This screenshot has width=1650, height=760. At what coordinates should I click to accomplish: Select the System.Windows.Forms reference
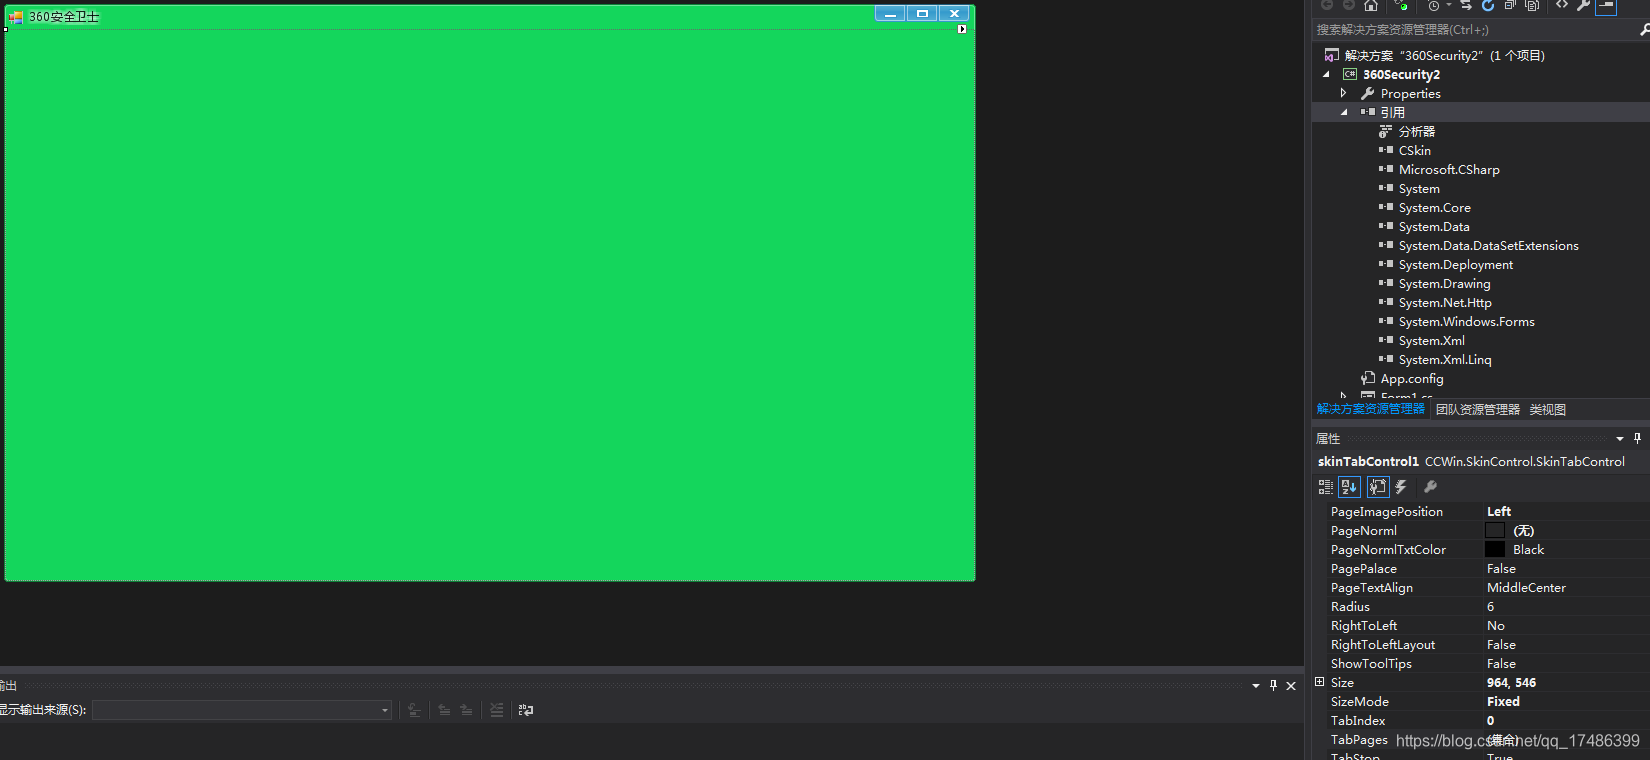pyautogui.click(x=1466, y=322)
